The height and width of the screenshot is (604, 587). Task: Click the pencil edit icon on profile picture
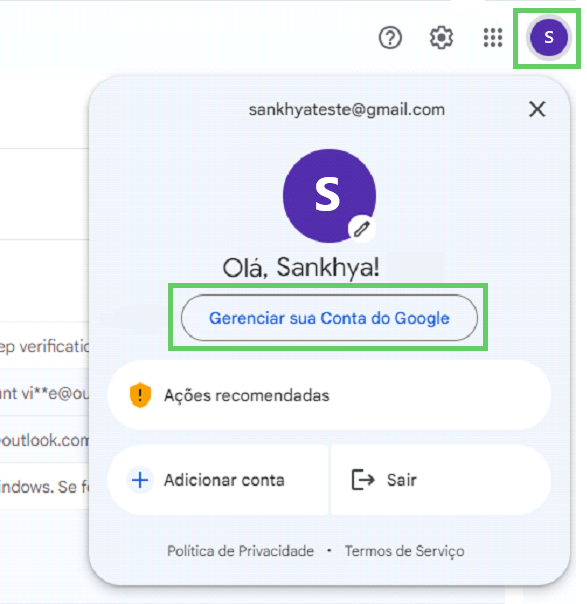pos(362,229)
